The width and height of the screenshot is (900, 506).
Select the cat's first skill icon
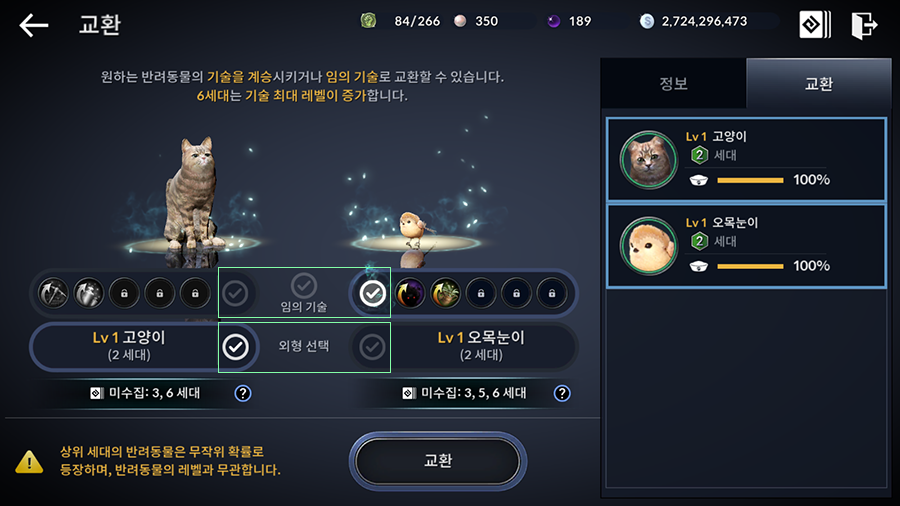point(53,293)
